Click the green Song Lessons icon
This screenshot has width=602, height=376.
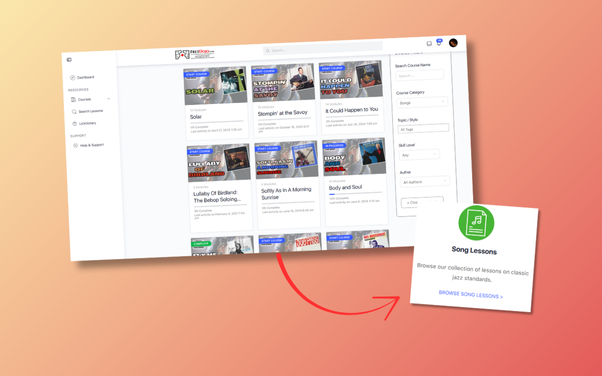pos(476,223)
